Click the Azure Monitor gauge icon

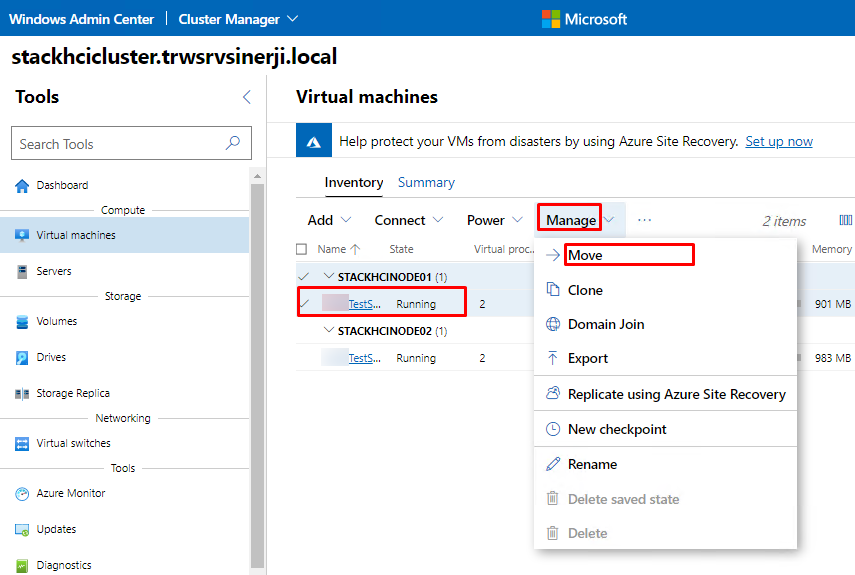coord(22,494)
